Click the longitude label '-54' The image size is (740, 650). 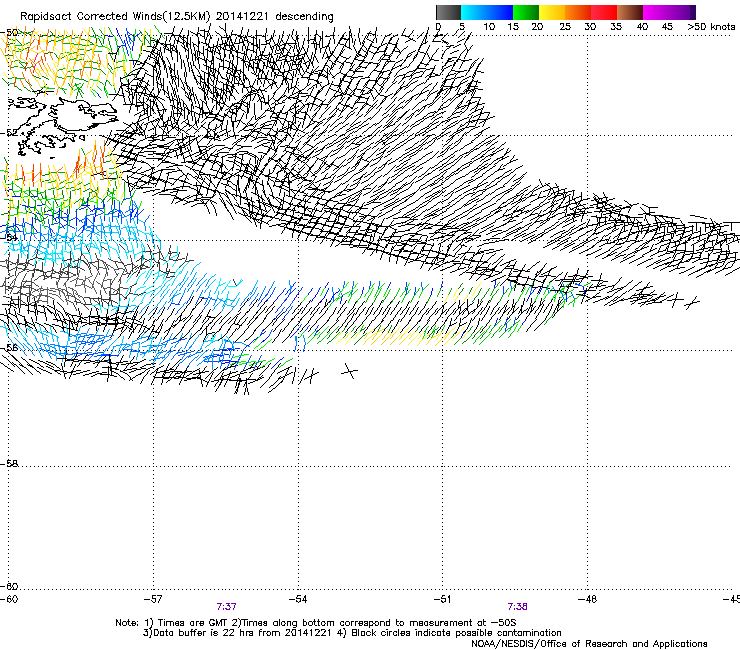(x=298, y=599)
